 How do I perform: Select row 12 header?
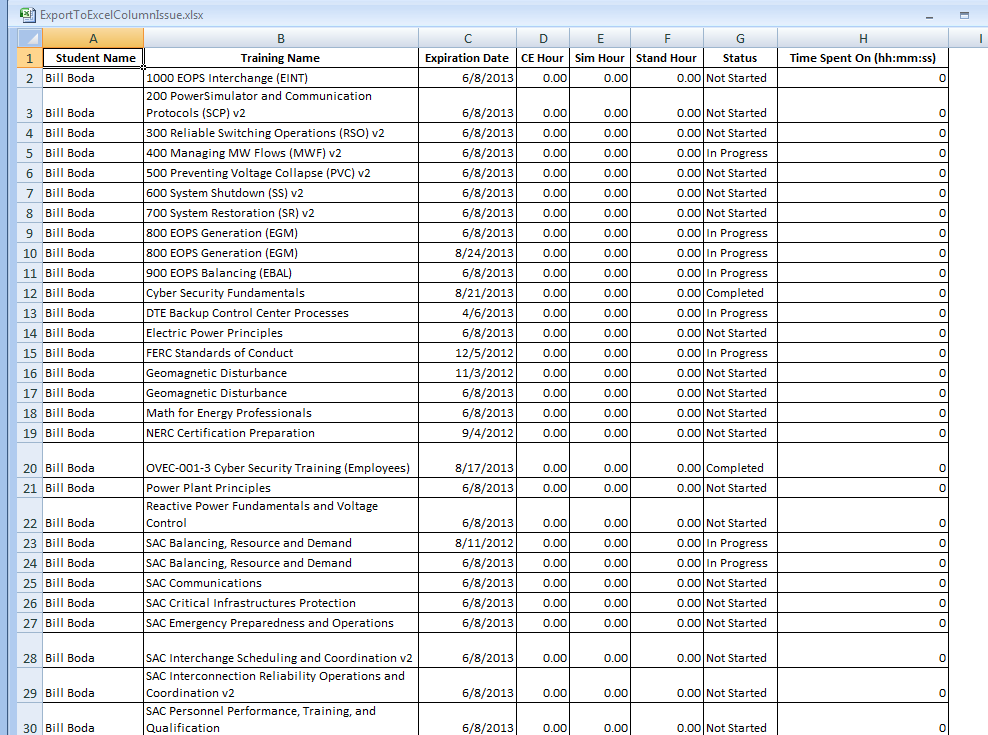click(x=30, y=293)
